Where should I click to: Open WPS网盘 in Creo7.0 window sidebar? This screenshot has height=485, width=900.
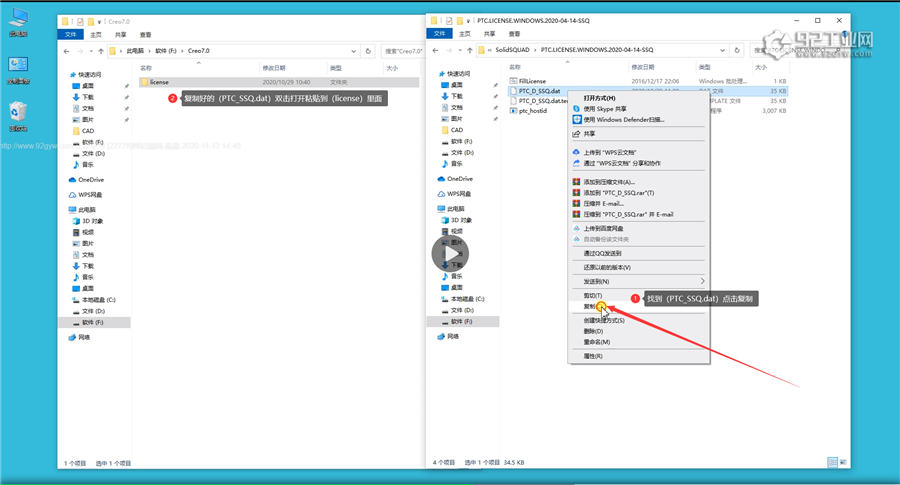85,195
